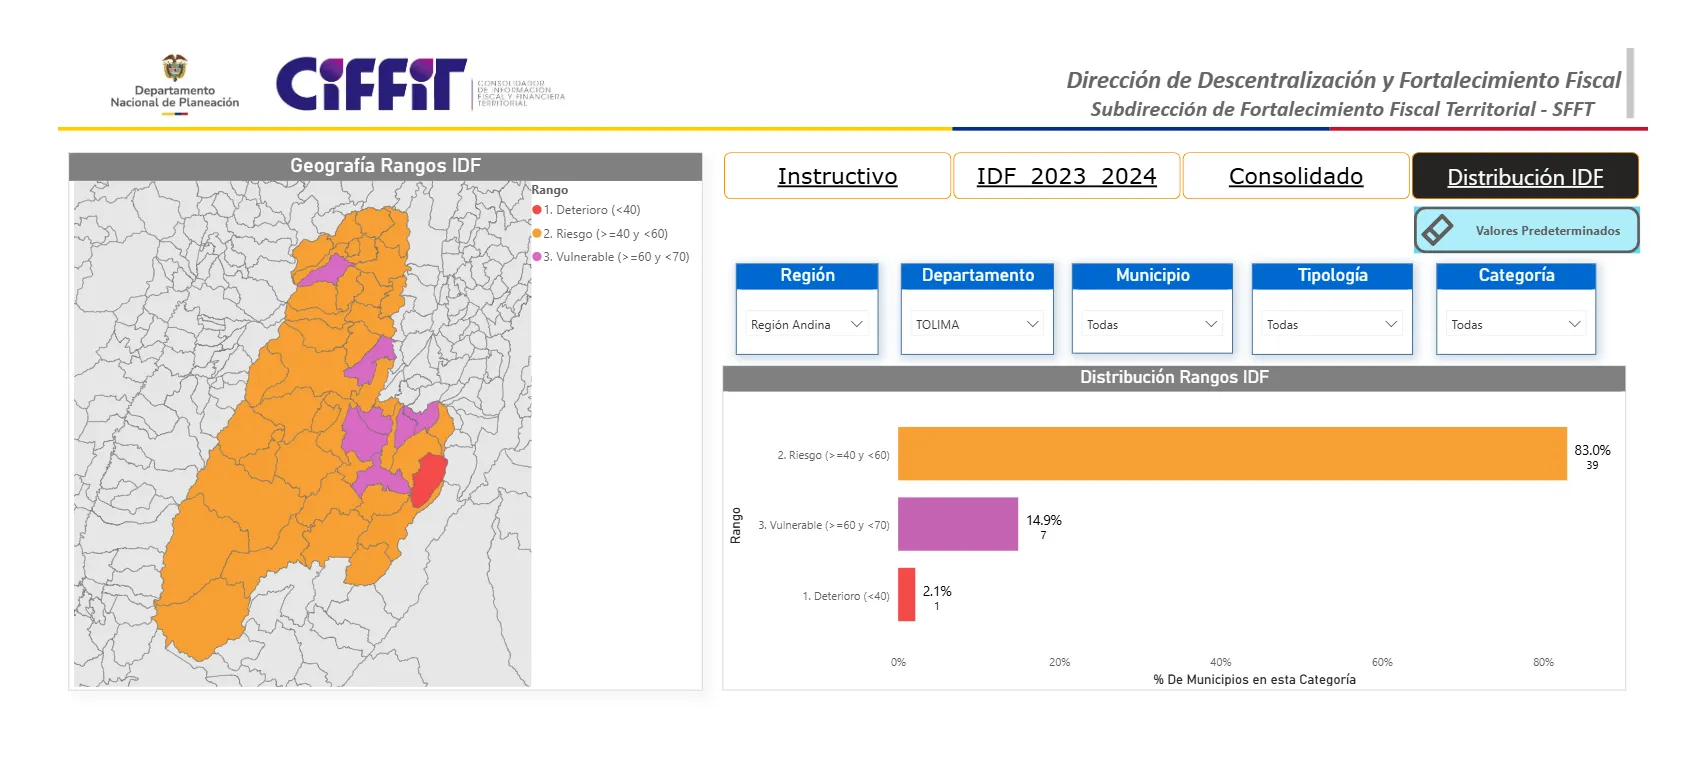The height and width of the screenshot is (776, 1695).
Task: Click the orange Riesgo legend marker
Action: (x=537, y=233)
